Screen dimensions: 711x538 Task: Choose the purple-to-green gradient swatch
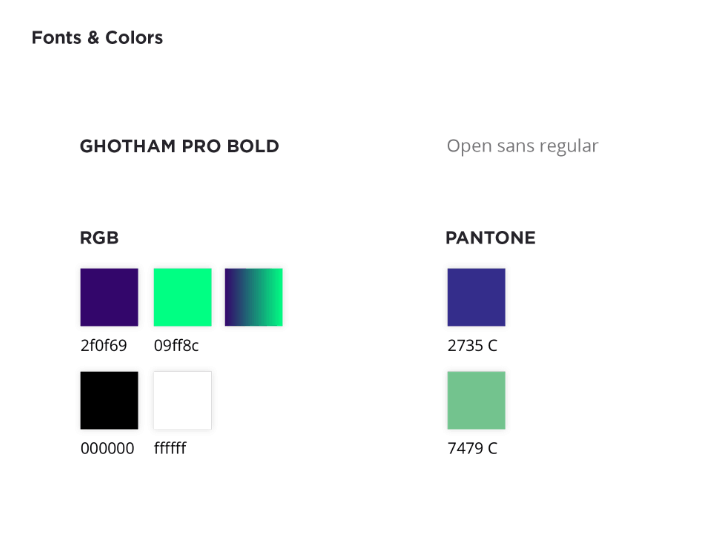[x=253, y=297]
